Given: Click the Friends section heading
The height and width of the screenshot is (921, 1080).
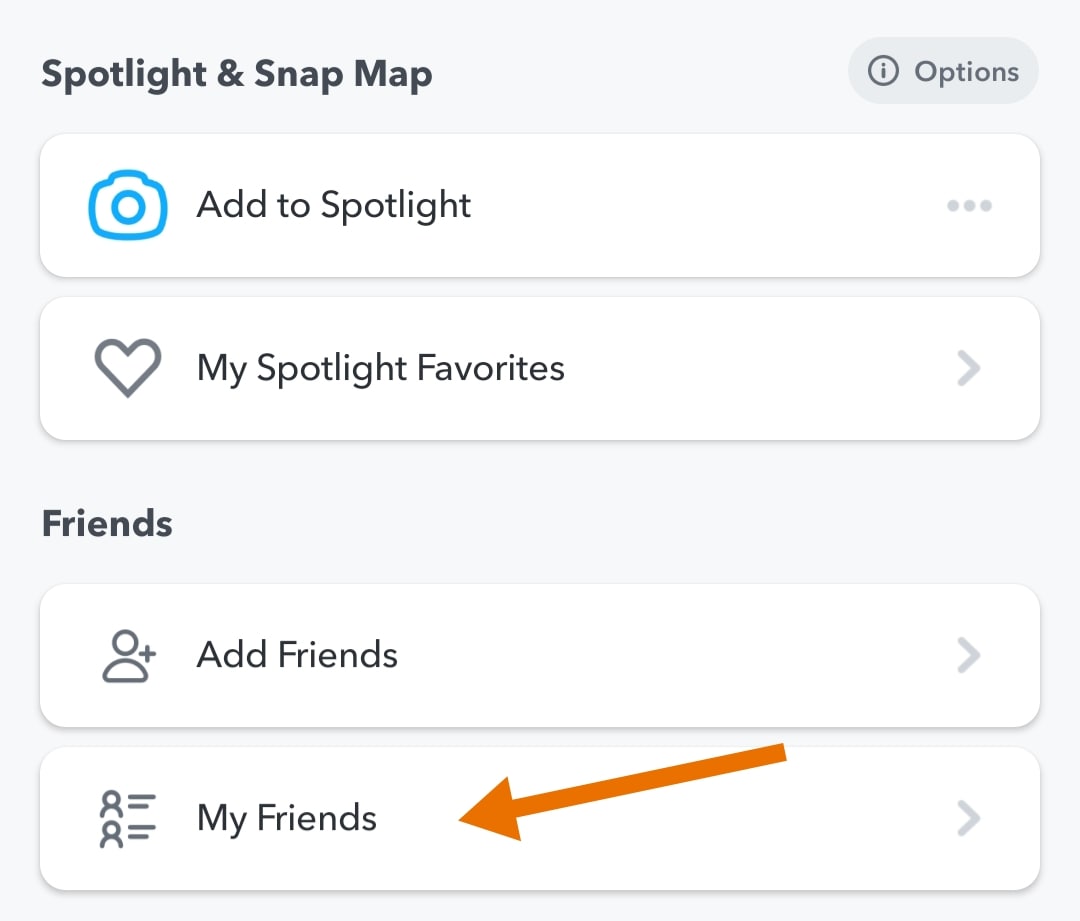Looking at the screenshot, I should click(107, 524).
